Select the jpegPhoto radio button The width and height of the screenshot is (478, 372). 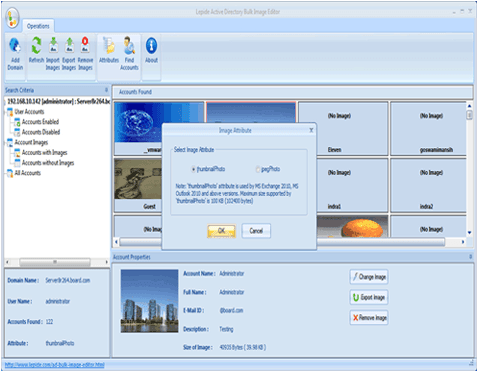(258, 169)
